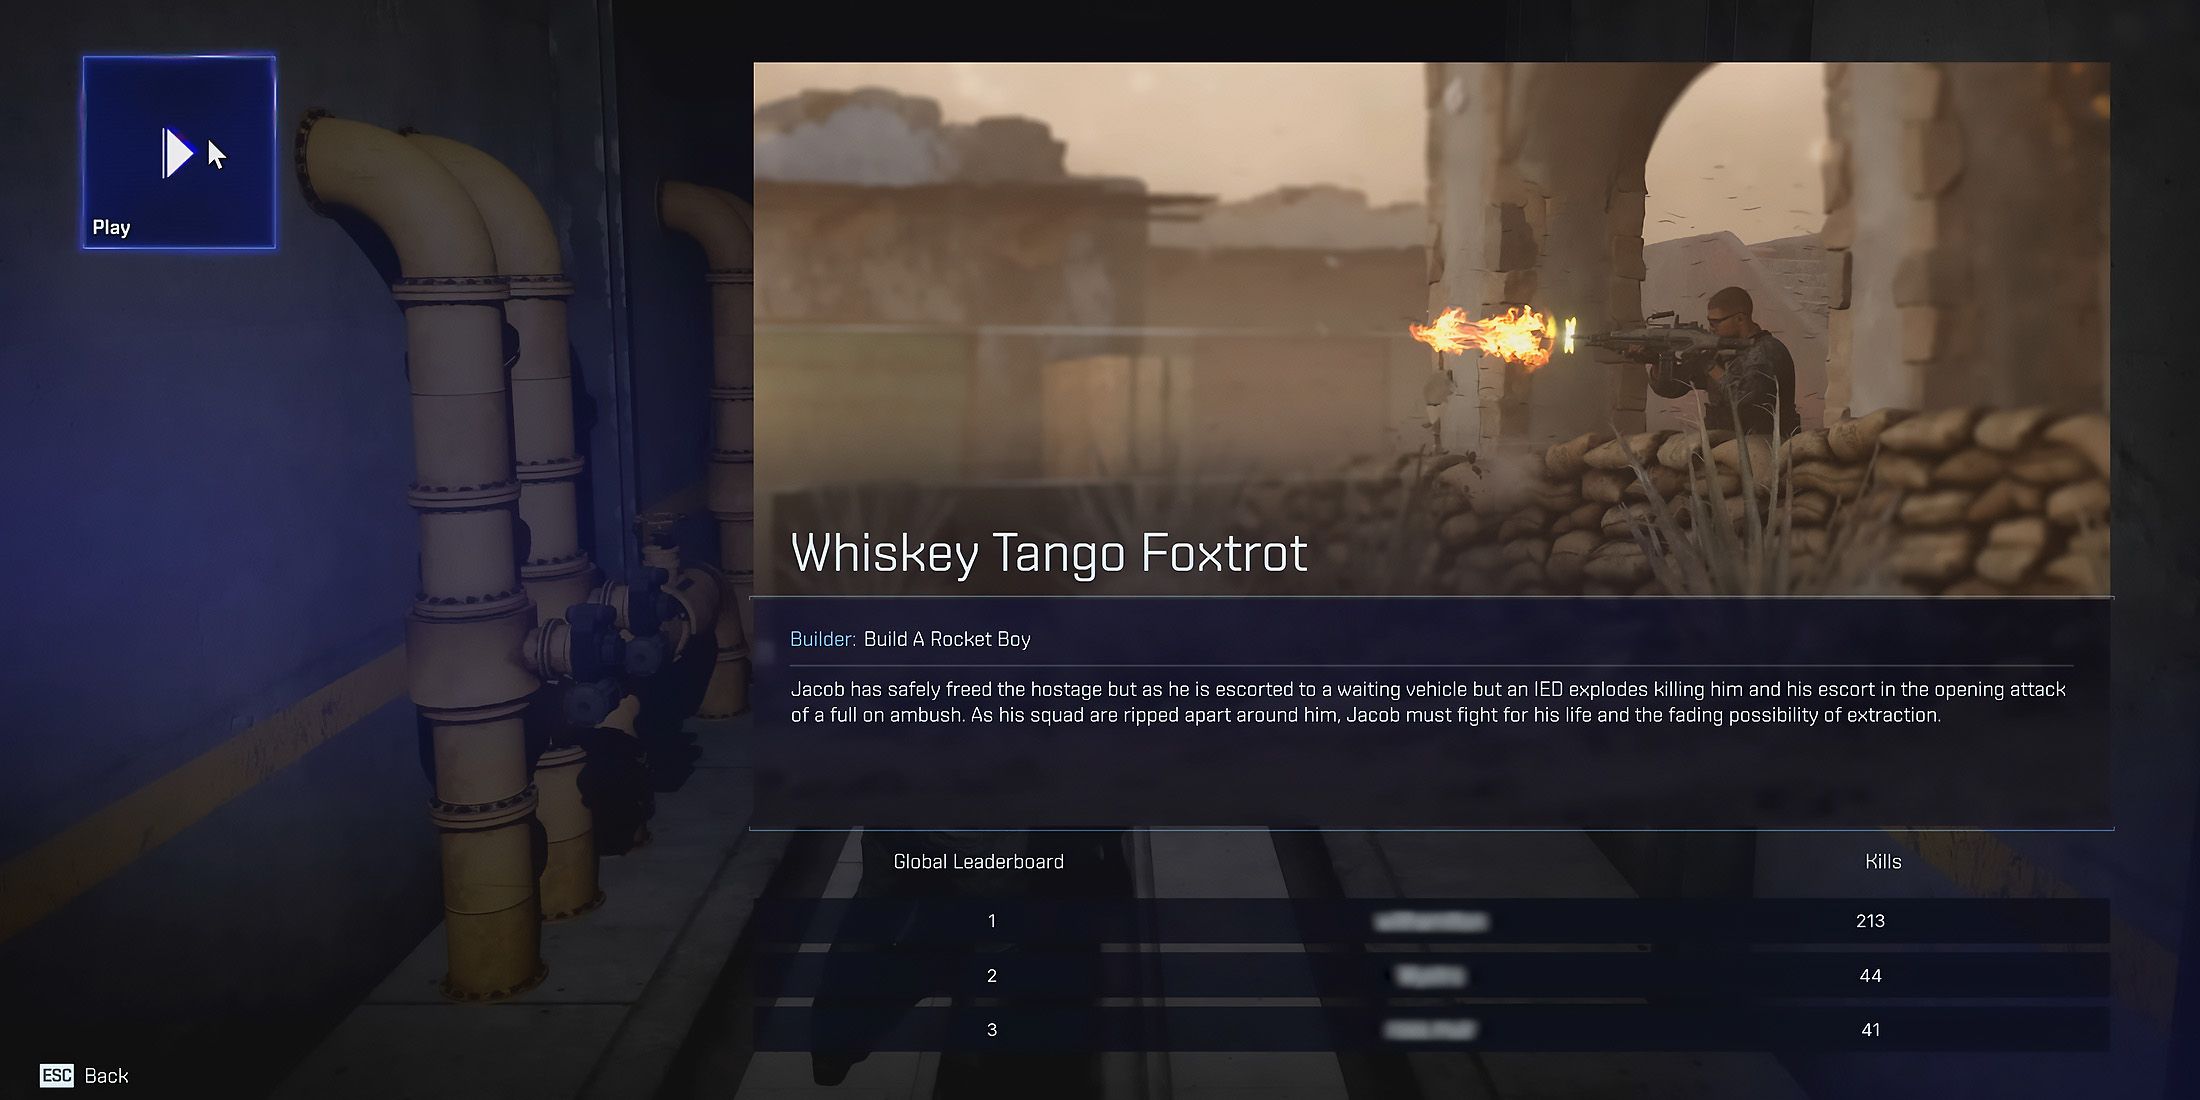Select the Play tile label
2200x1100 pixels.
(x=111, y=227)
